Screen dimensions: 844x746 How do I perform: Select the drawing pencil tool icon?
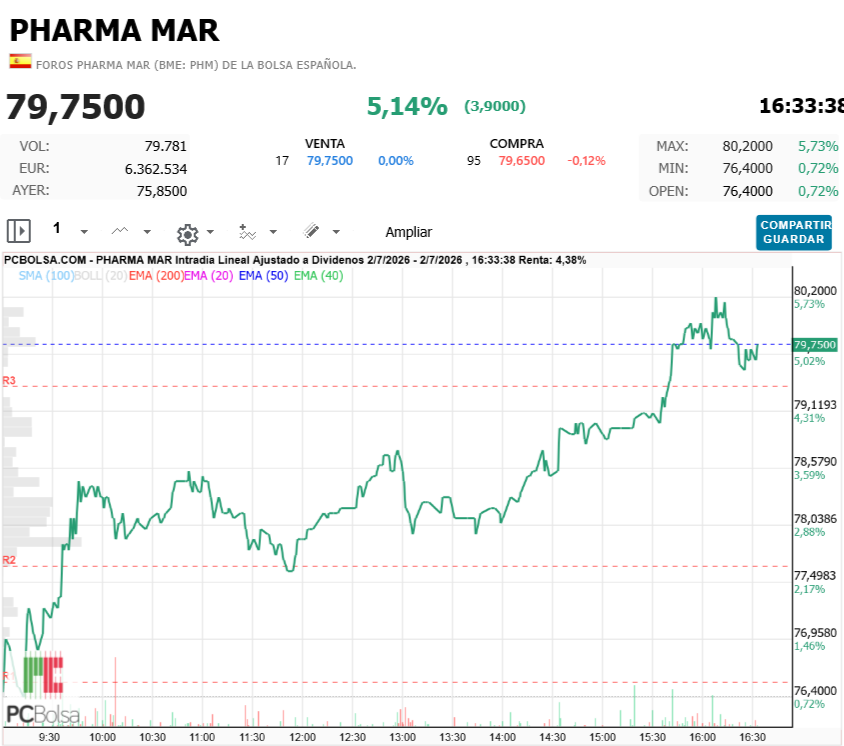click(311, 231)
